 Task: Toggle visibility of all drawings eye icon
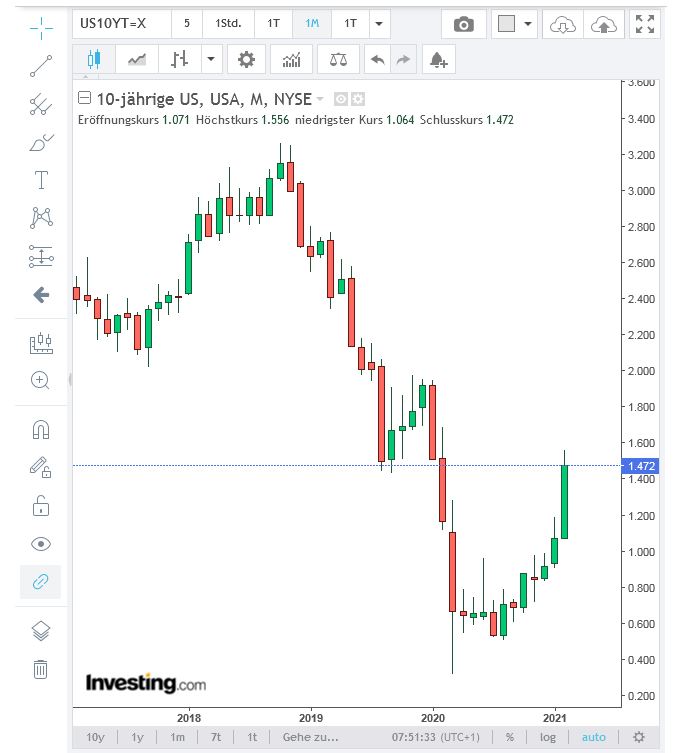coord(41,544)
